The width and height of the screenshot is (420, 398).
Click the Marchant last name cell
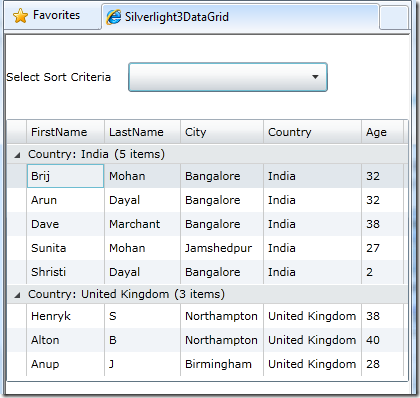142,224
